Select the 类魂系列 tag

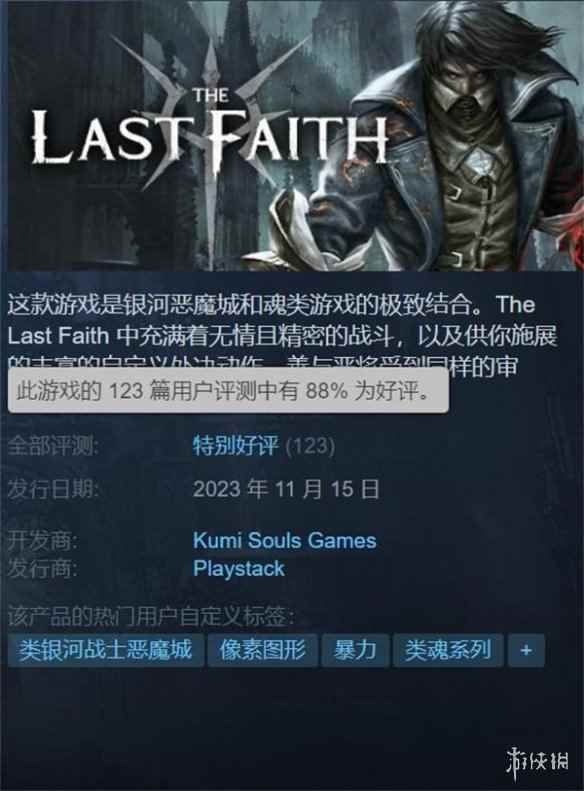point(448,650)
